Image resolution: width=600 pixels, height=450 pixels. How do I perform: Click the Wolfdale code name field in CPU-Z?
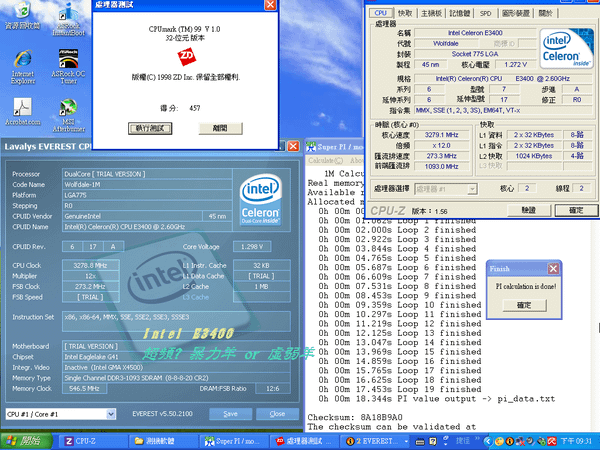[445, 43]
